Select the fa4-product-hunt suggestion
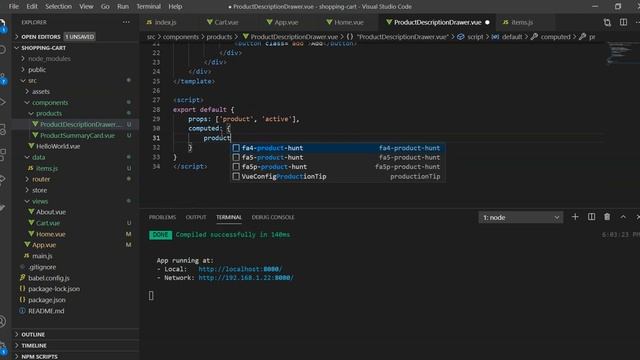The width and height of the screenshot is (640, 360). coord(338,148)
